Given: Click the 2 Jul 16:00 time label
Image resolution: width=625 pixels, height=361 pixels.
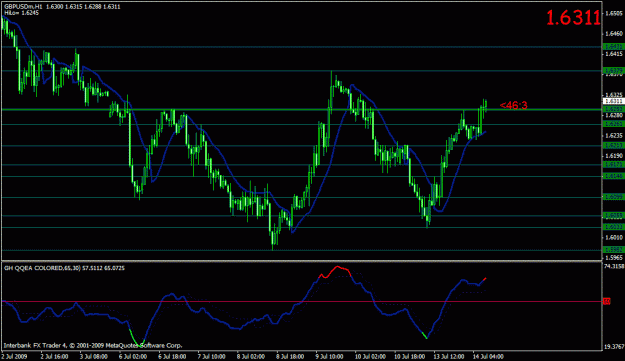Looking at the screenshot, I should 54,356.
